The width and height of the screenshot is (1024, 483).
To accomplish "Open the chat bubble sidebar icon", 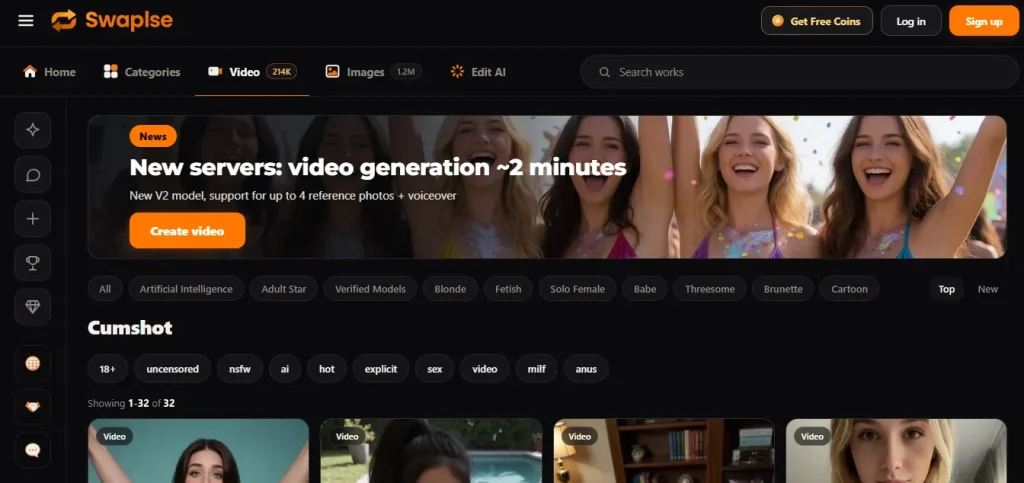I will coord(33,174).
